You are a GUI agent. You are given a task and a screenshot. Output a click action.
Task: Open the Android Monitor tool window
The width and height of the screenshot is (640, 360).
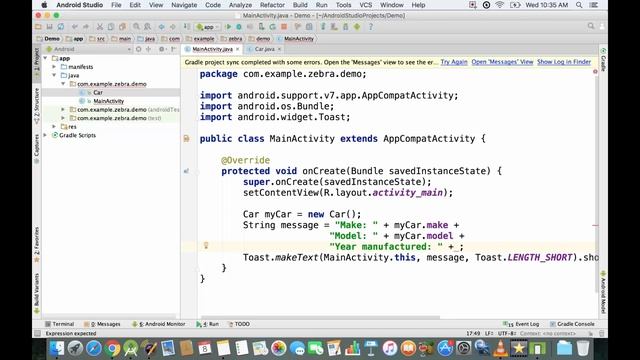158,324
